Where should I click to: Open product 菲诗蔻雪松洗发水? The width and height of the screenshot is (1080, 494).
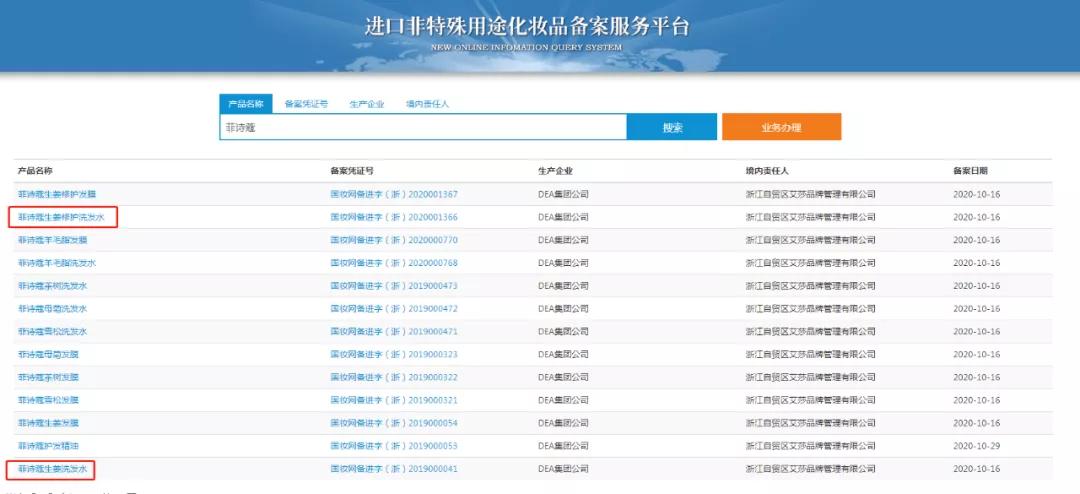[x=52, y=331]
